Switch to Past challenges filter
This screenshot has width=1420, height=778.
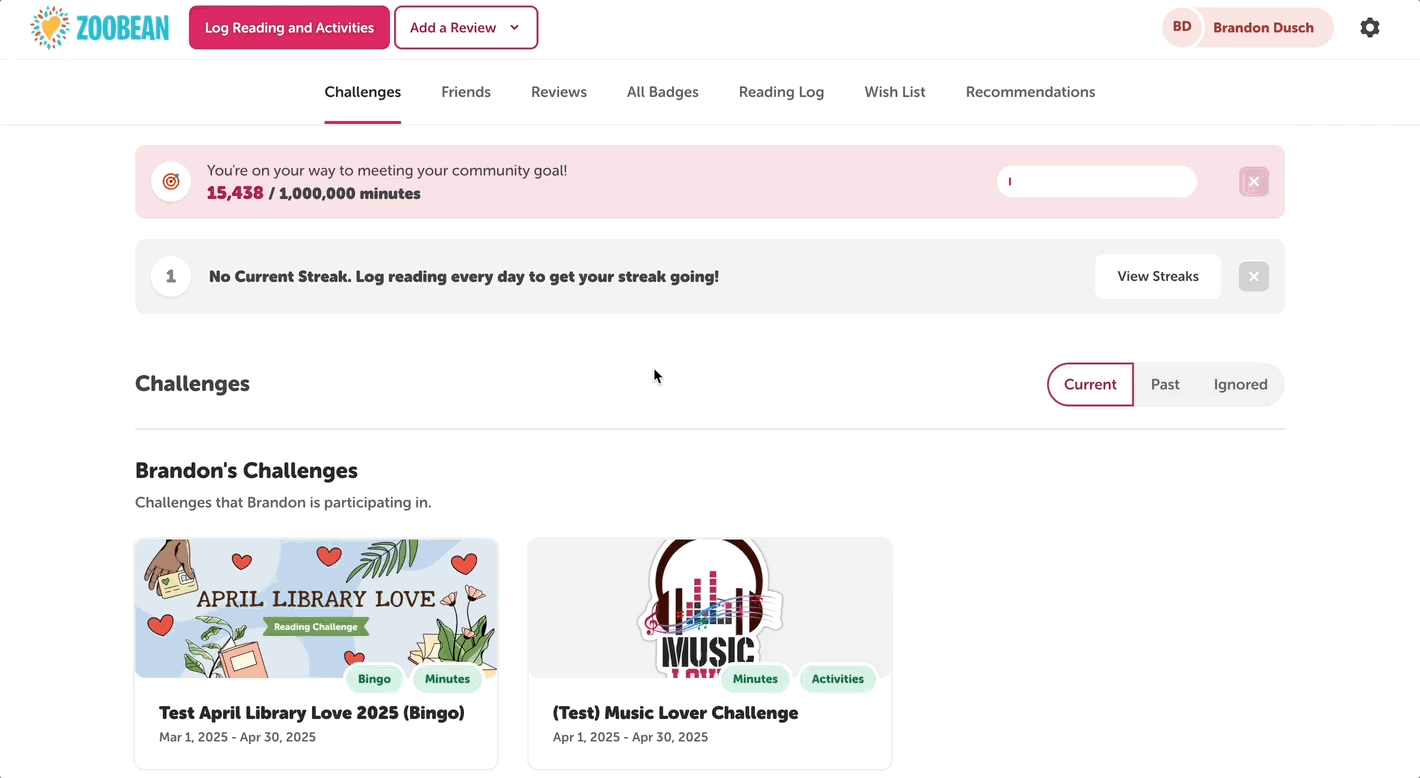tap(1165, 384)
